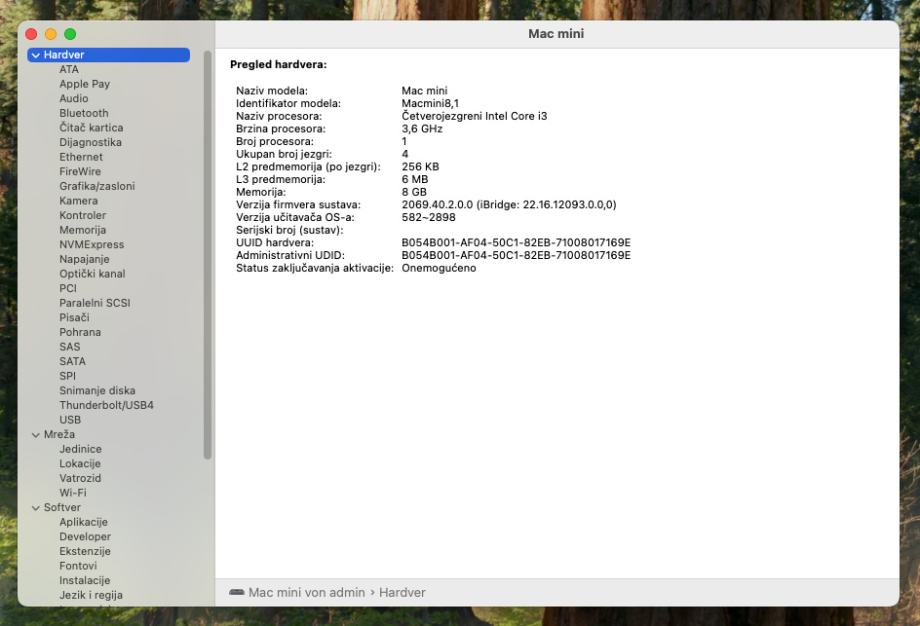
Task: Click the 8 GB memory value
Action: tap(414, 192)
